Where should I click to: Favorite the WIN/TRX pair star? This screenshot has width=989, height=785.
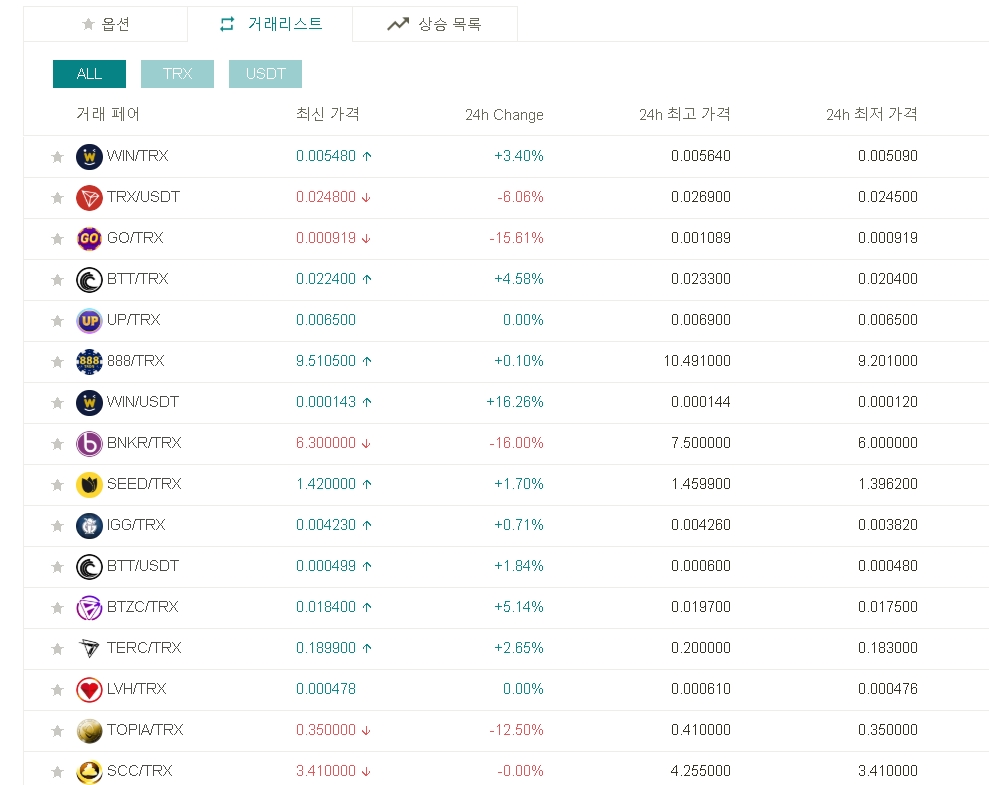pyautogui.click(x=57, y=156)
